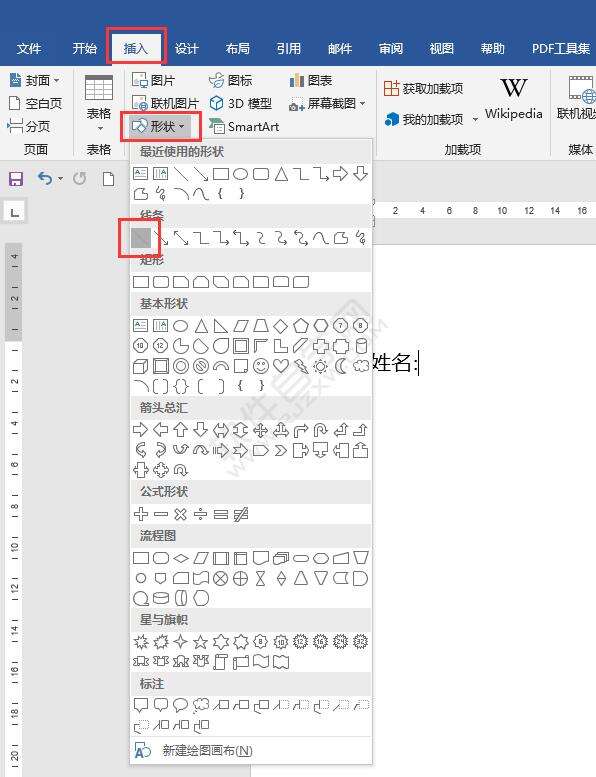The height and width of the screenshot is (777, 596).
Task: Insert a 图表 chart
Action: [x=311, y=80]
